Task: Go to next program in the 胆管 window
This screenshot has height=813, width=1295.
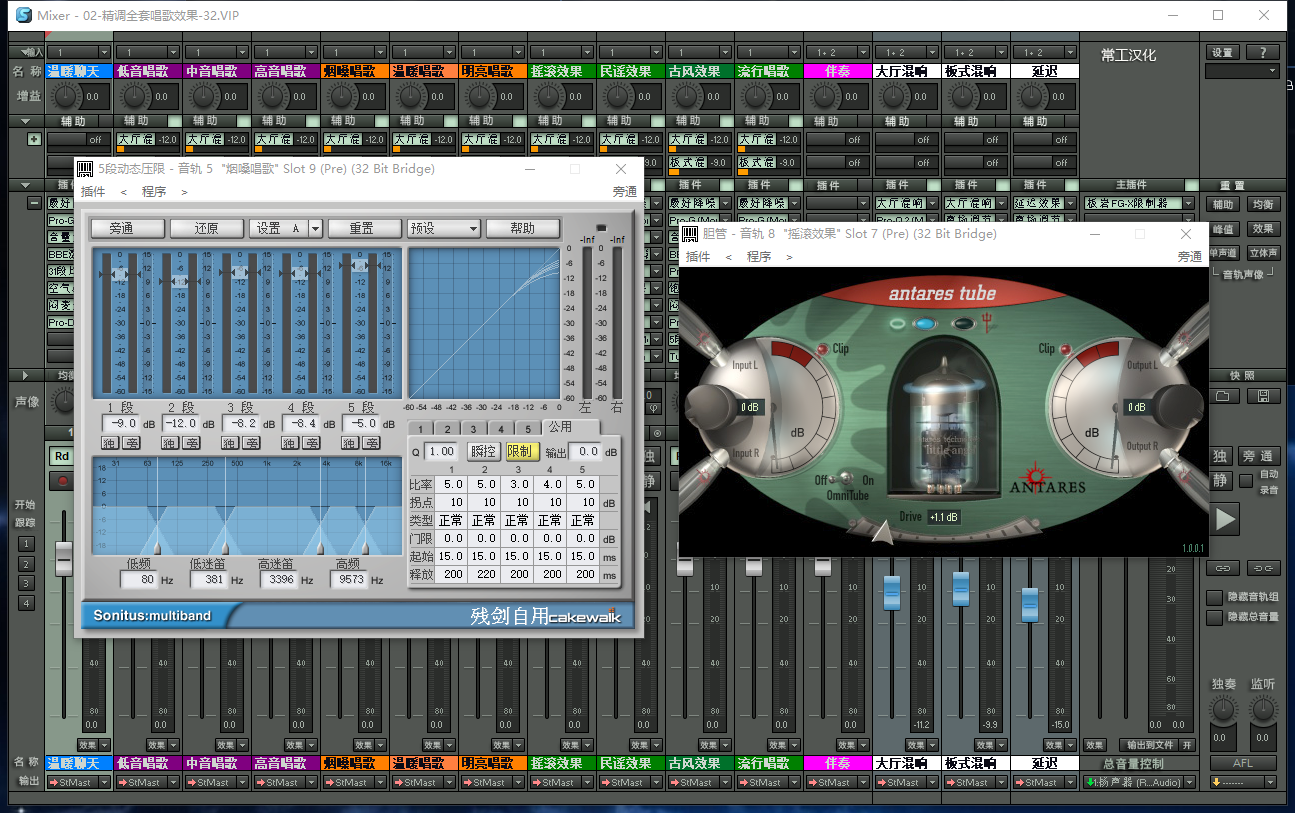Action: click(x=789, y=257)
